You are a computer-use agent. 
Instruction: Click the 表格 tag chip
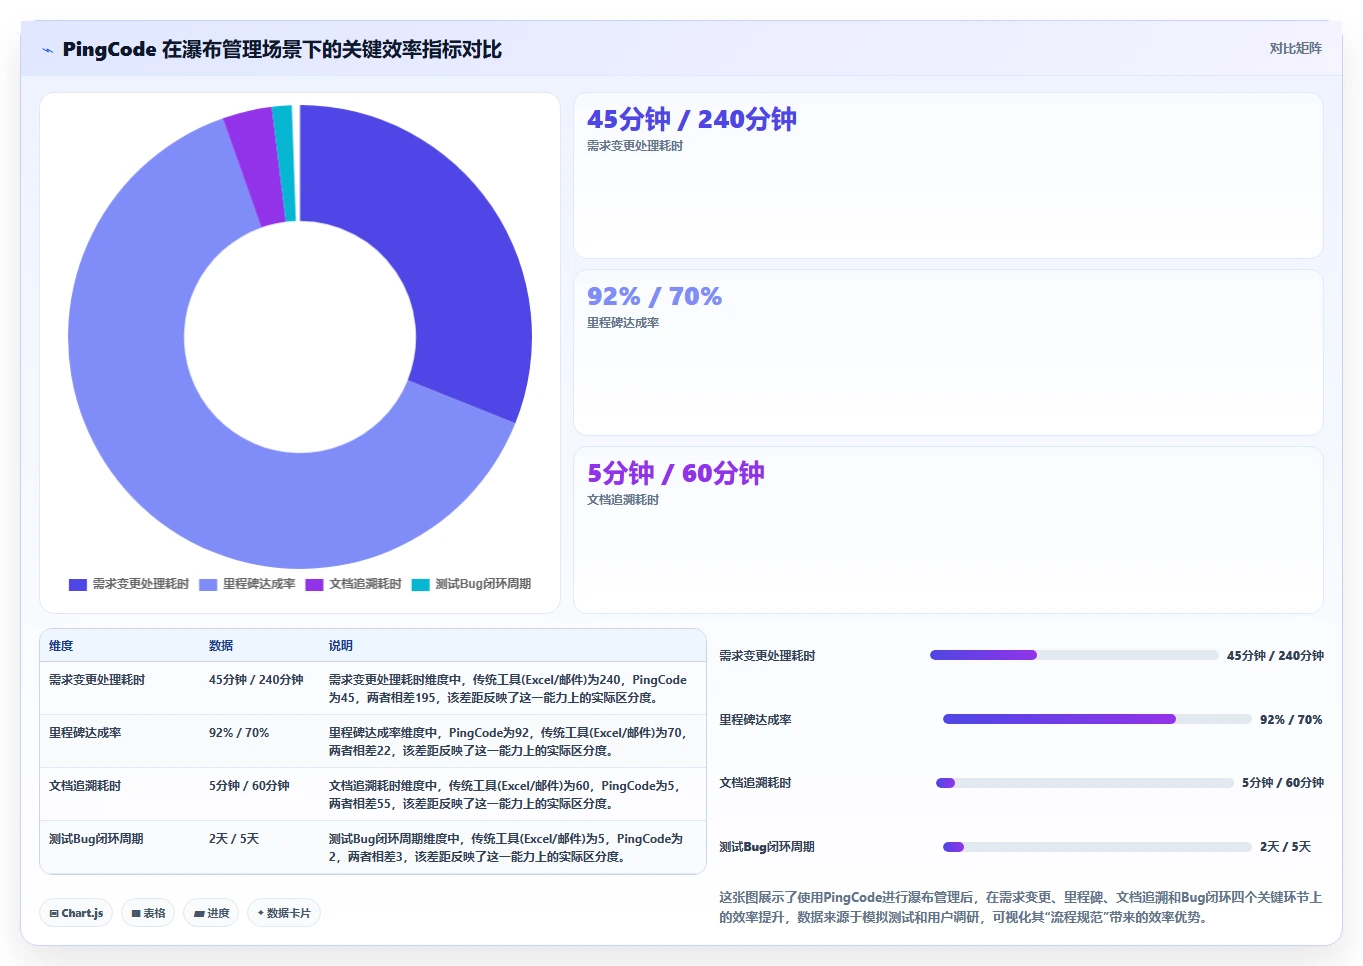148,913
